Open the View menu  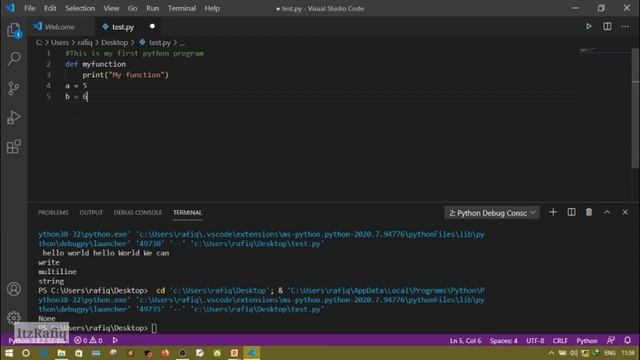click(x=111, y=8)
